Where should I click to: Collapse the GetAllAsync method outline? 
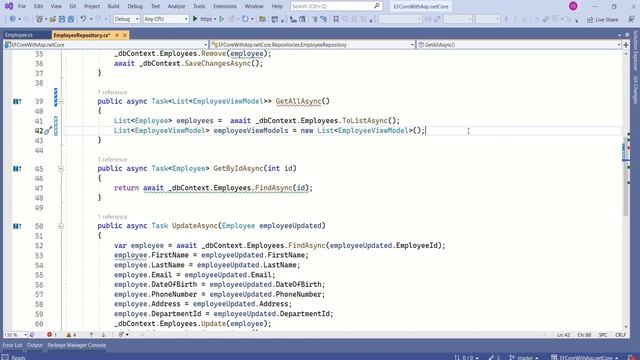tap(61, 101)
